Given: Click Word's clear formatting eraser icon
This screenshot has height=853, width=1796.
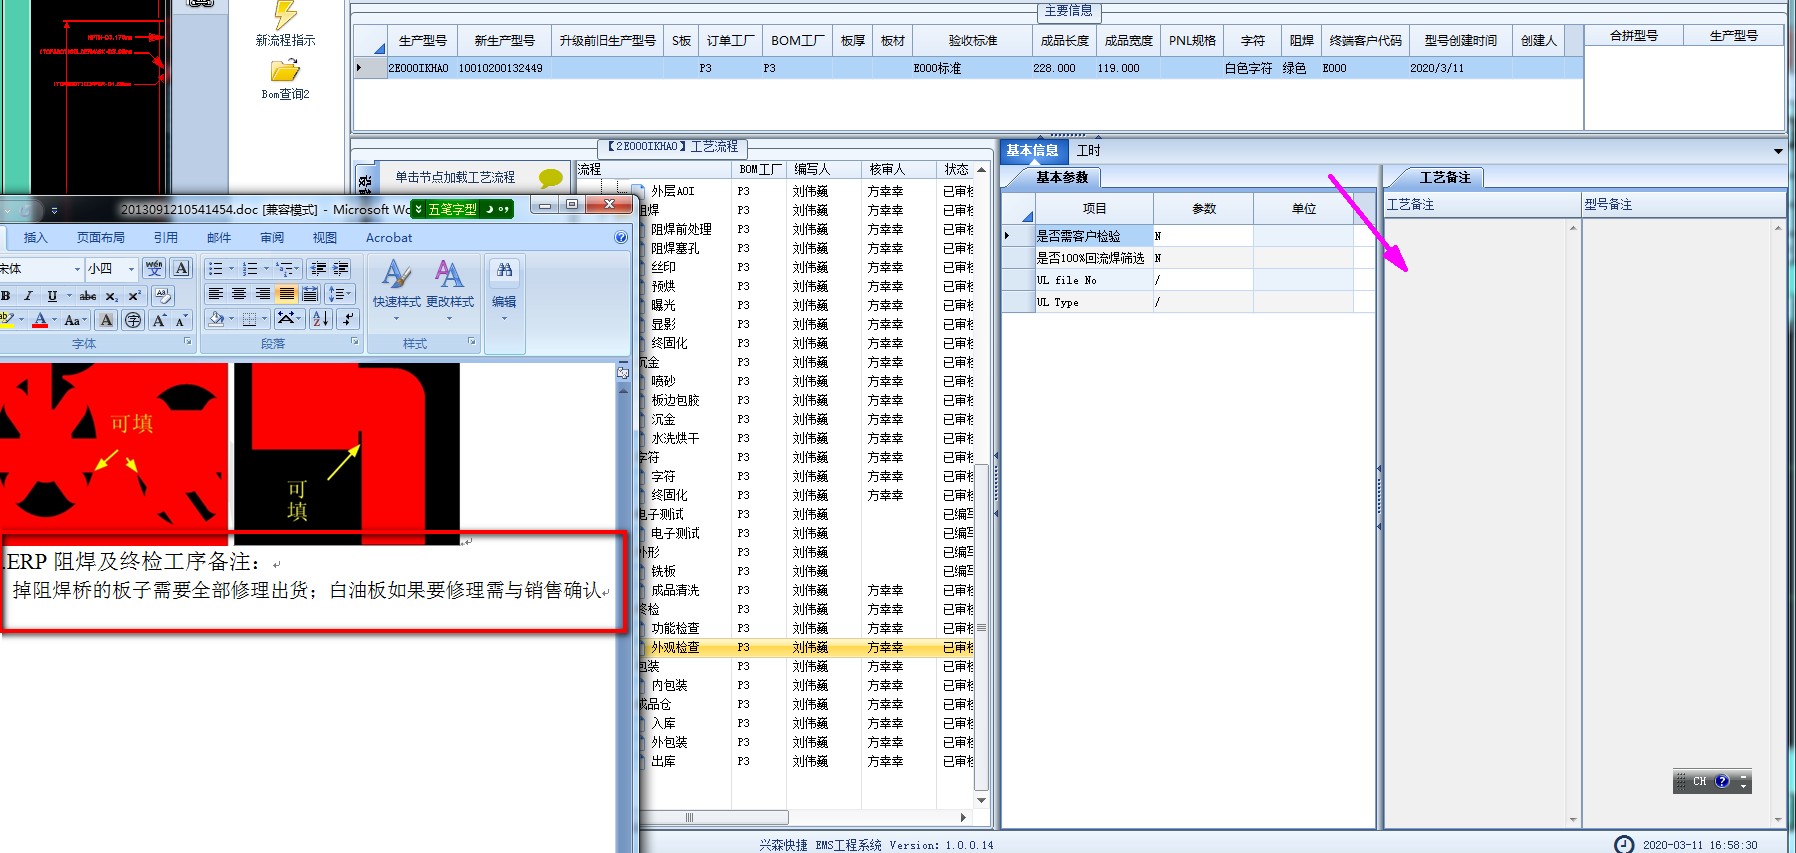Looking at the screenshot, I should point(162,295).
